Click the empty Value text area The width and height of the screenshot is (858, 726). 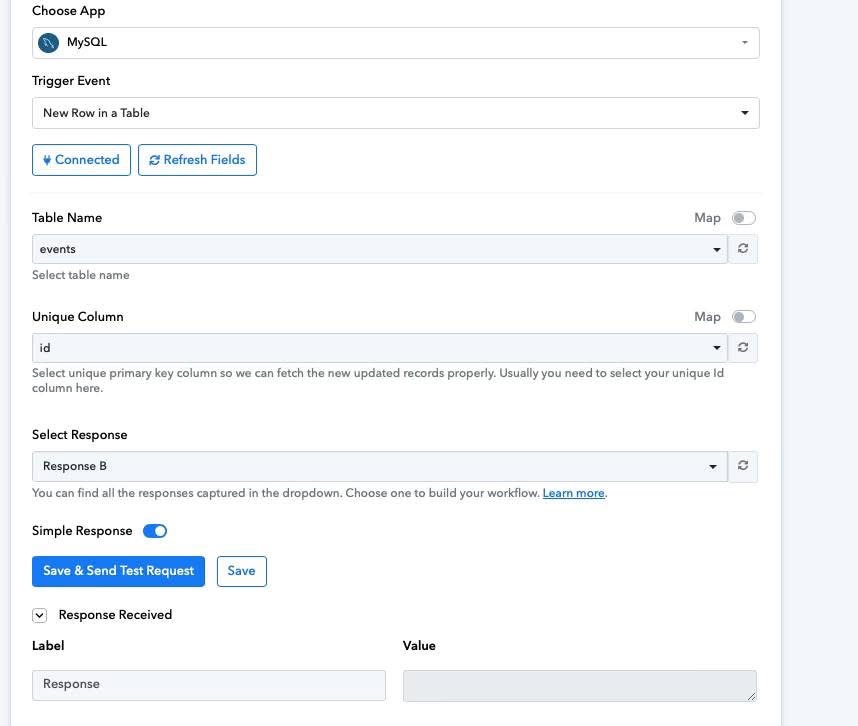(x=579, y=686)
